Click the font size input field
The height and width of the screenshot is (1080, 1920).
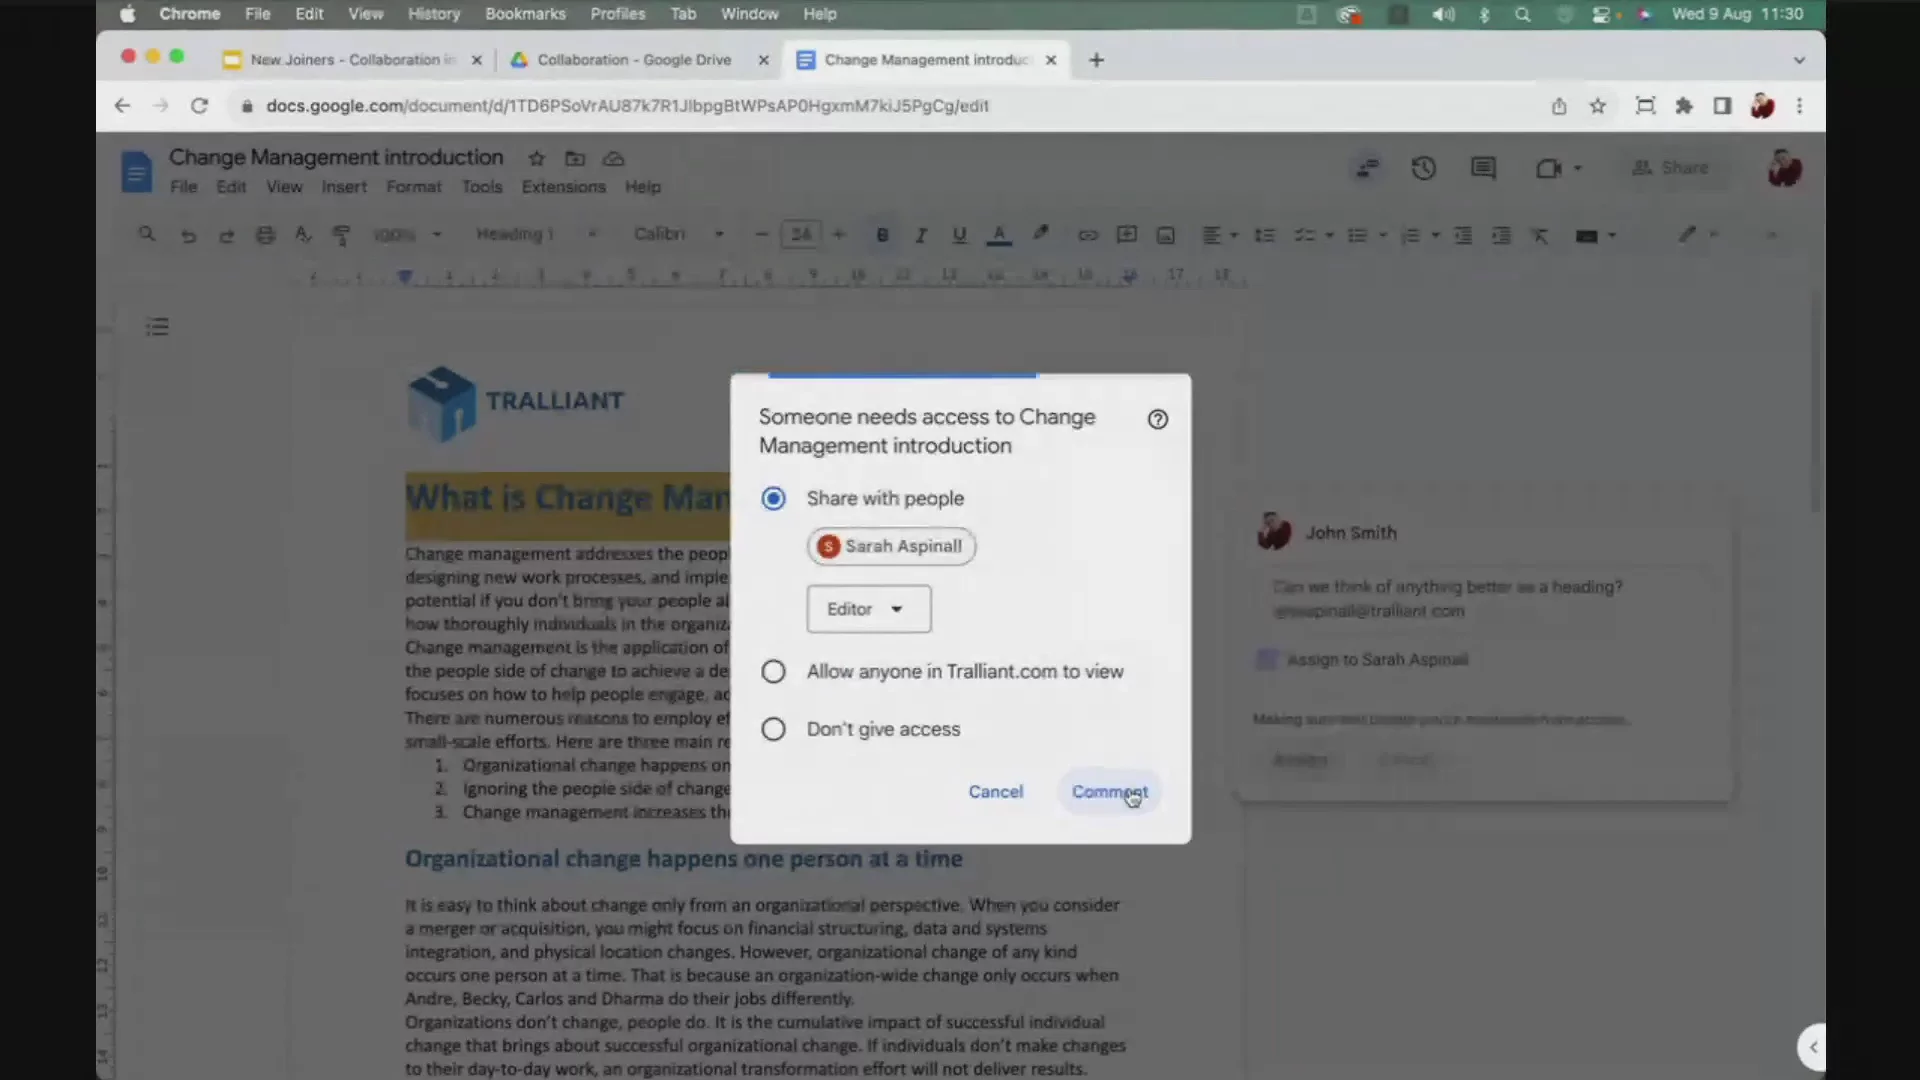click(801, 234)
